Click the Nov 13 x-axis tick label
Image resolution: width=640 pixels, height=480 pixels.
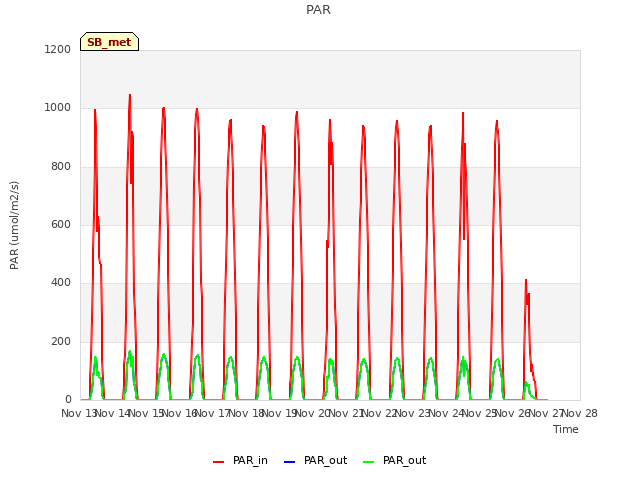(78, 413)
